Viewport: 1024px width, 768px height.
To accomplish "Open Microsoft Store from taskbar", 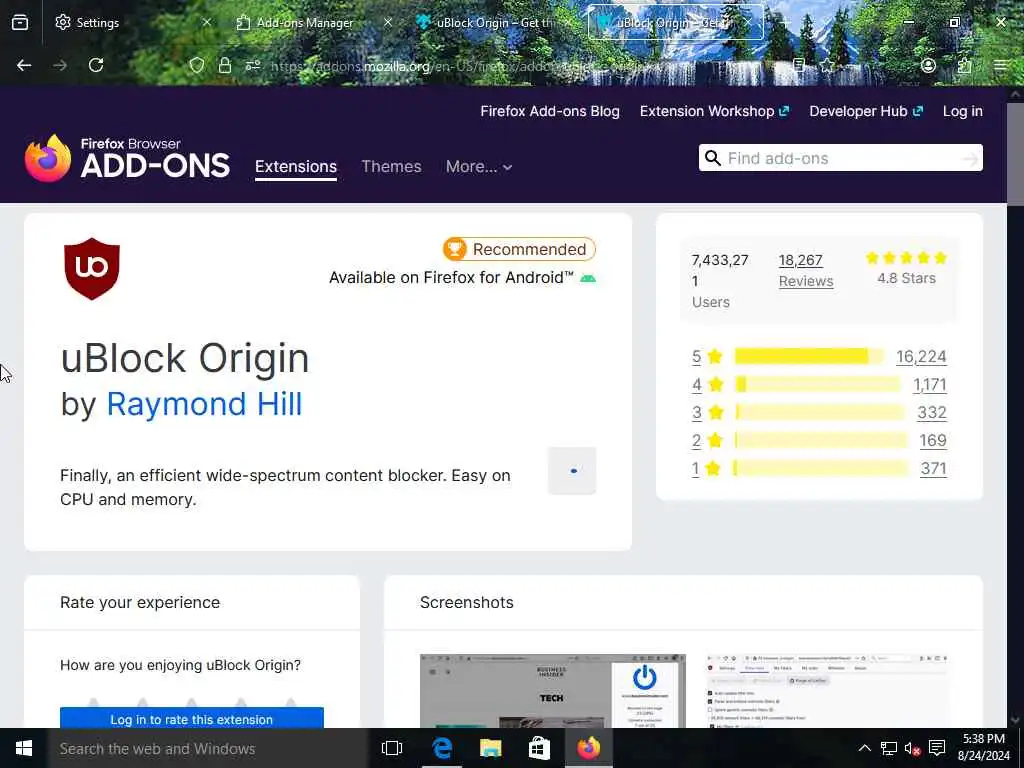I will click(x=539, y=748).
